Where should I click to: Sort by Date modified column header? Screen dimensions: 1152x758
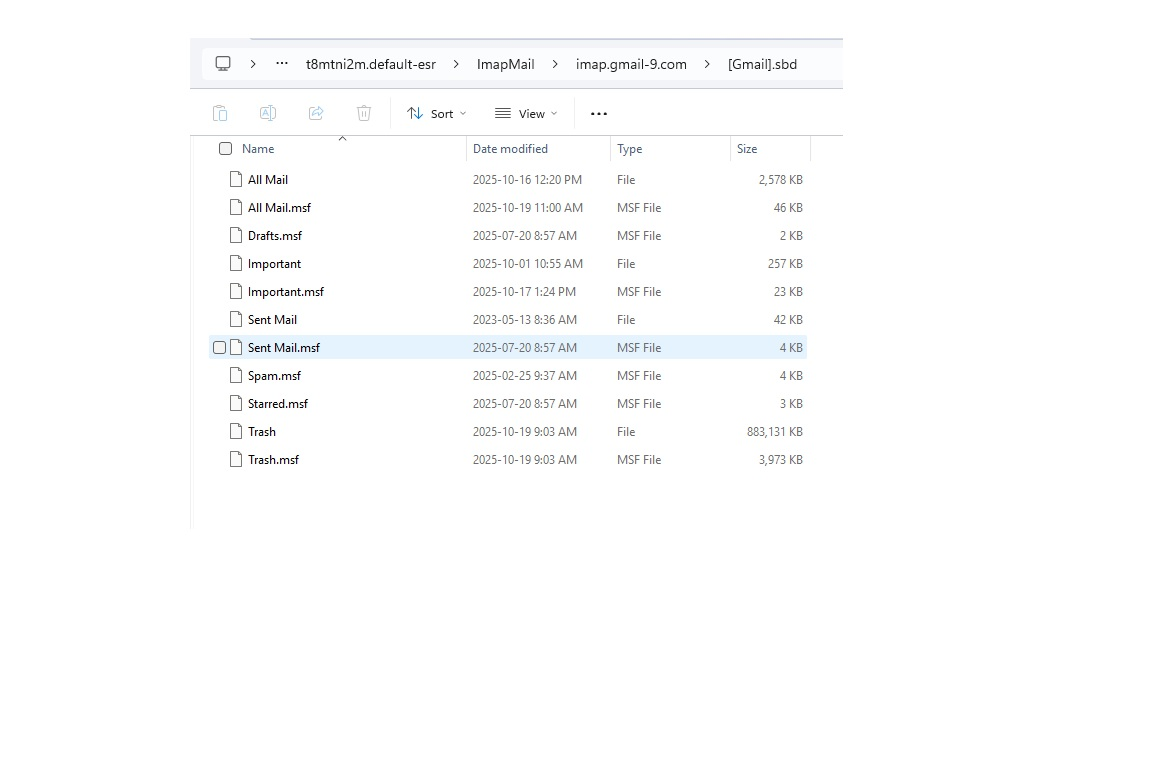coord(510,149)
